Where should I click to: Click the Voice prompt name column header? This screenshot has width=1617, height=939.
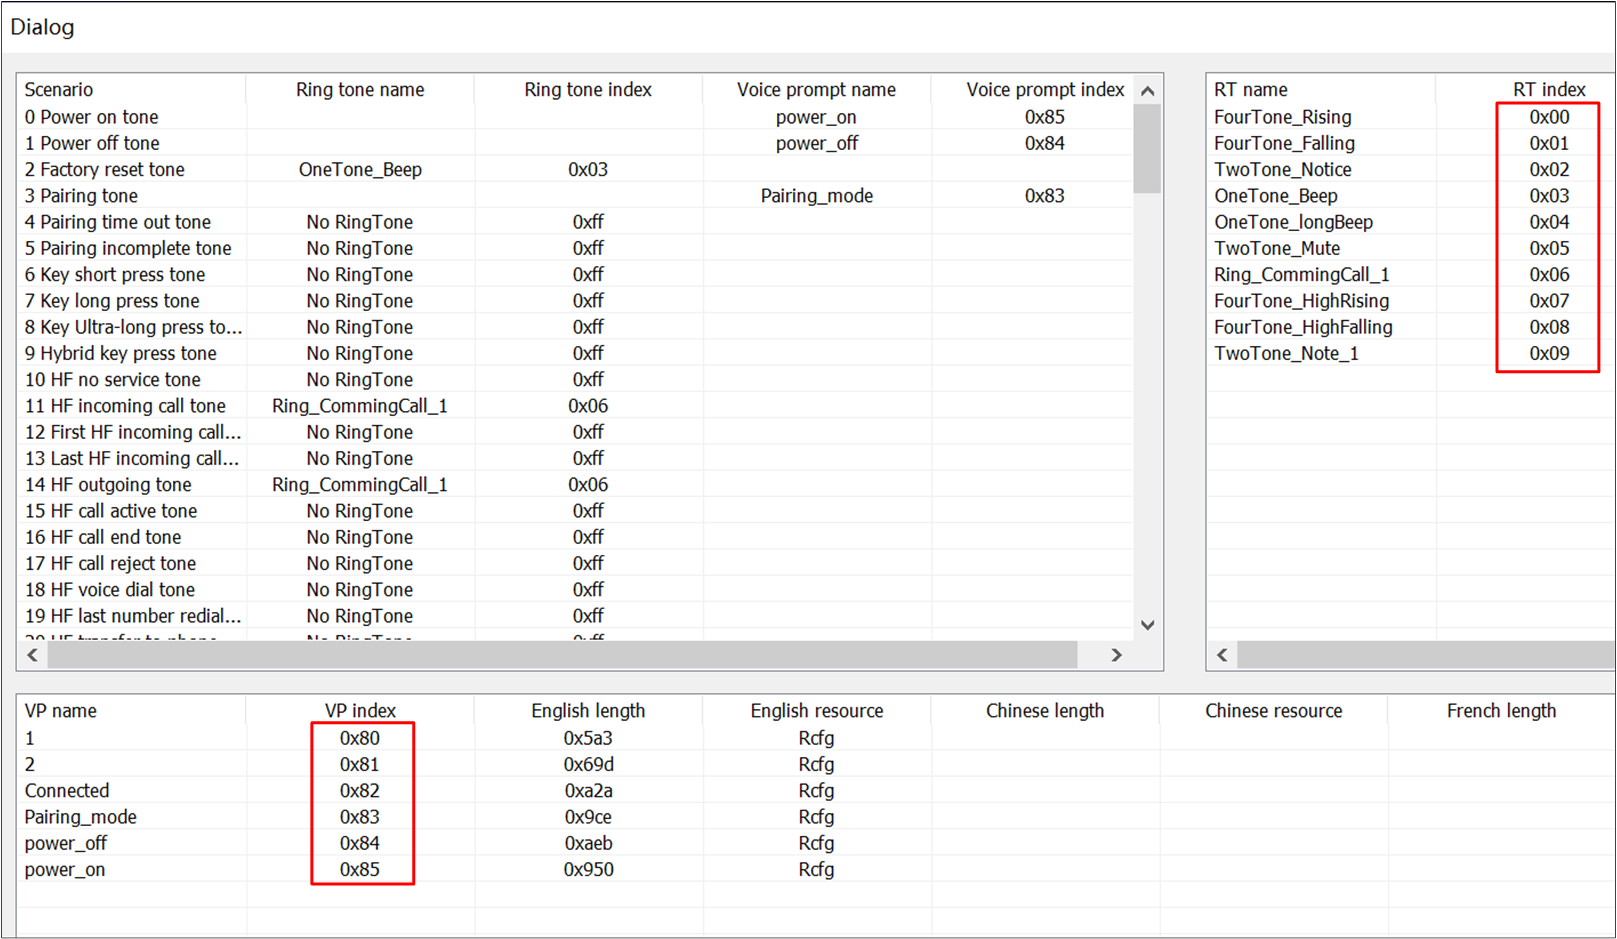click(x=816, y=90)
